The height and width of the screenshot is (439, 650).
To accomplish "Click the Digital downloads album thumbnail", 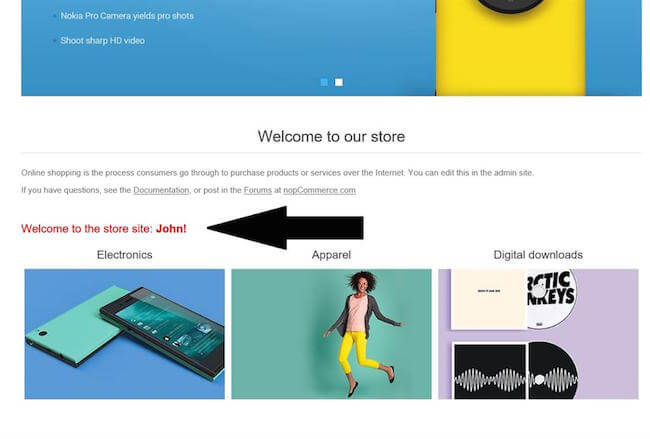I will point(538,334).
